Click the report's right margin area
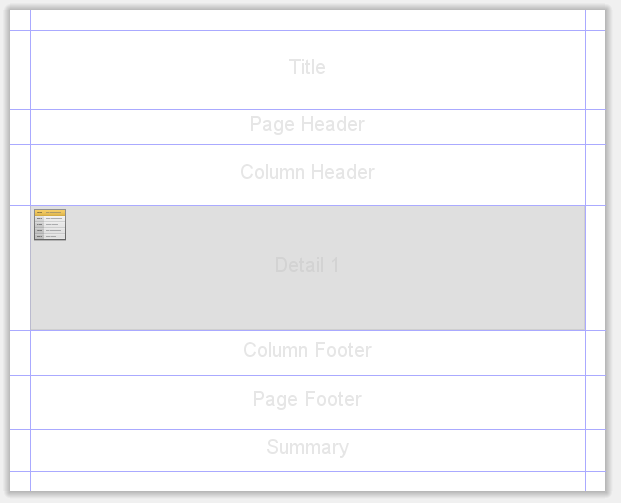This screenshot has height=503, width=621. point(595,250)
